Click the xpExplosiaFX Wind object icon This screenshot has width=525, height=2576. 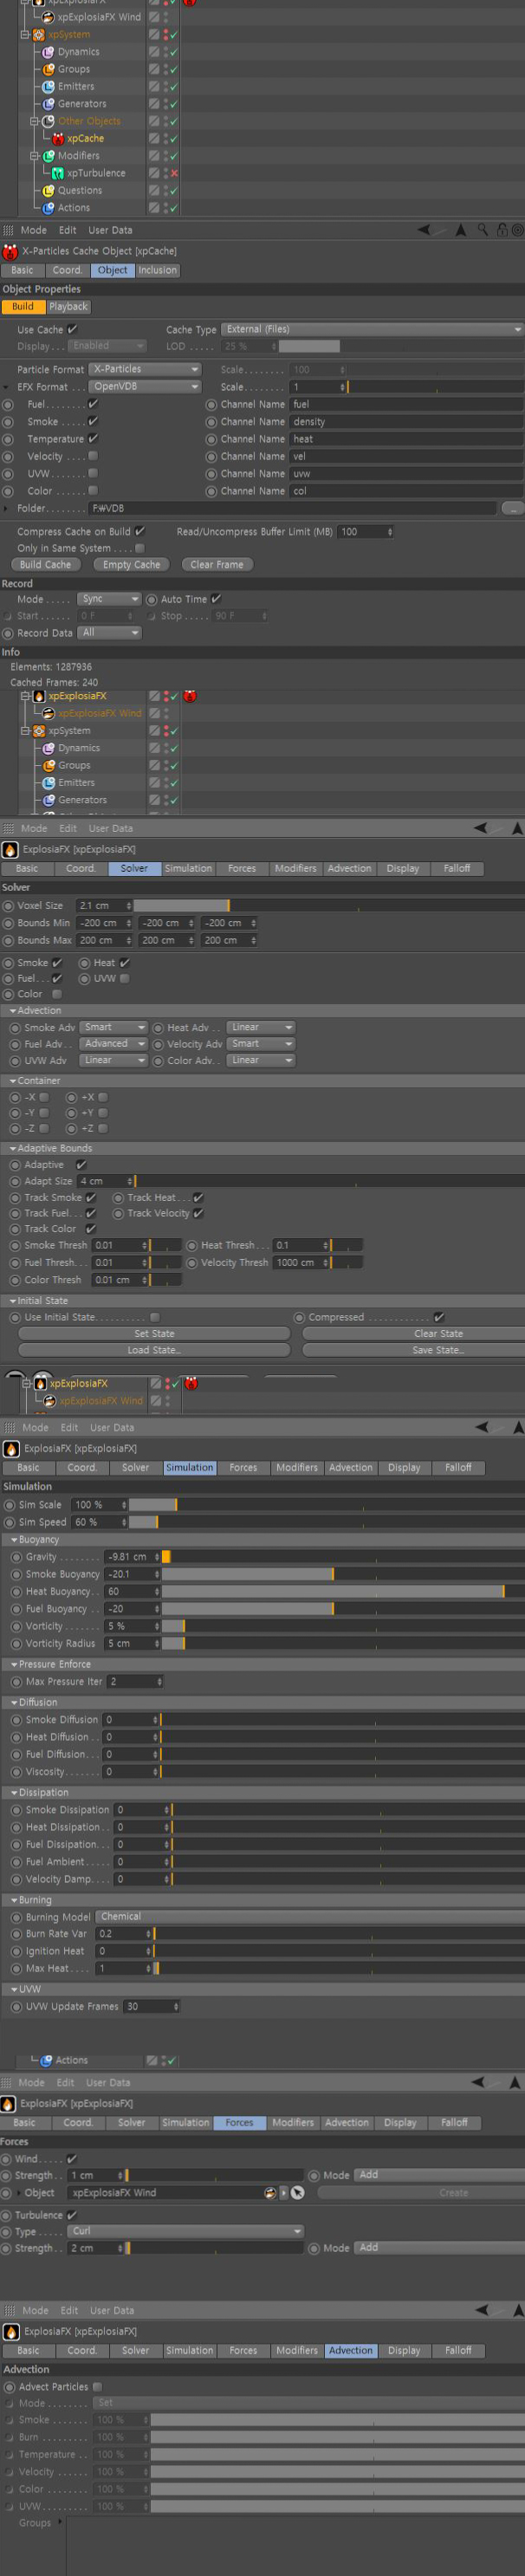pos(48,17)
